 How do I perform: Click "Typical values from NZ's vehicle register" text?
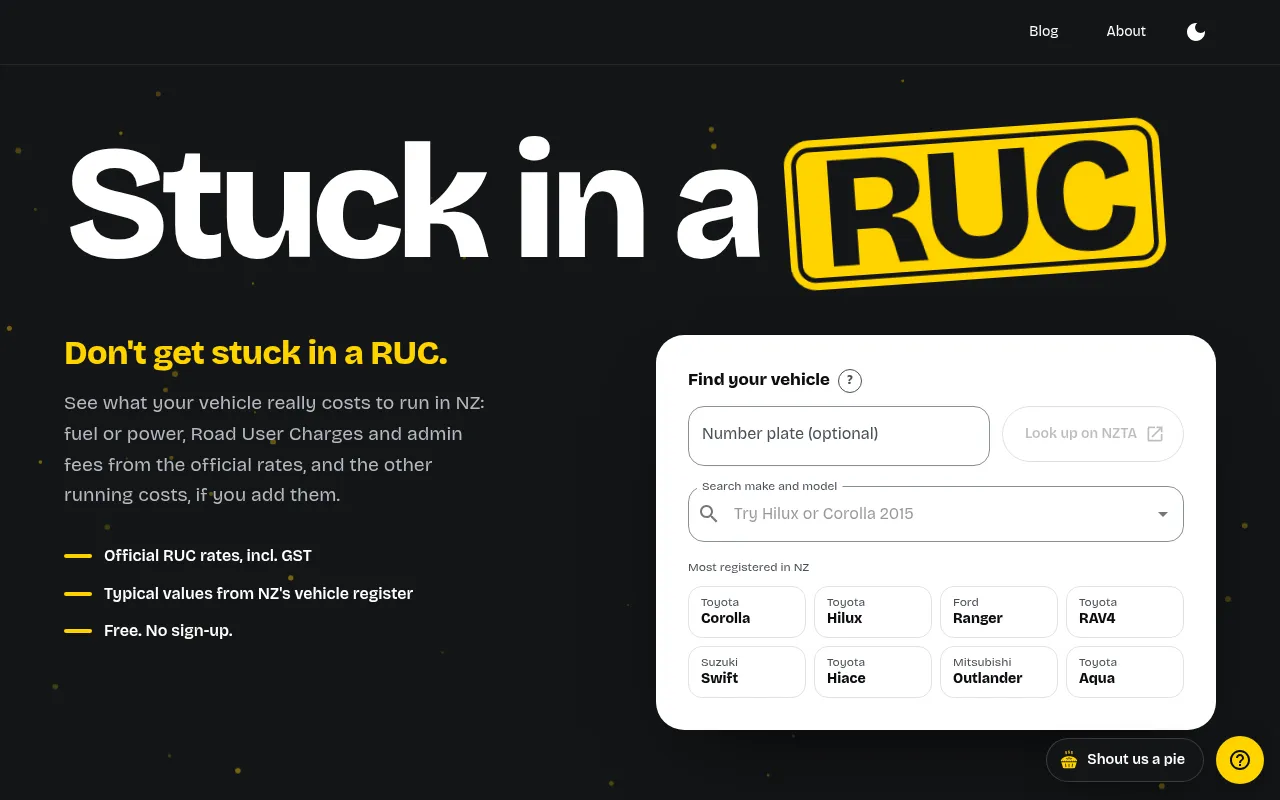[258, 594]
